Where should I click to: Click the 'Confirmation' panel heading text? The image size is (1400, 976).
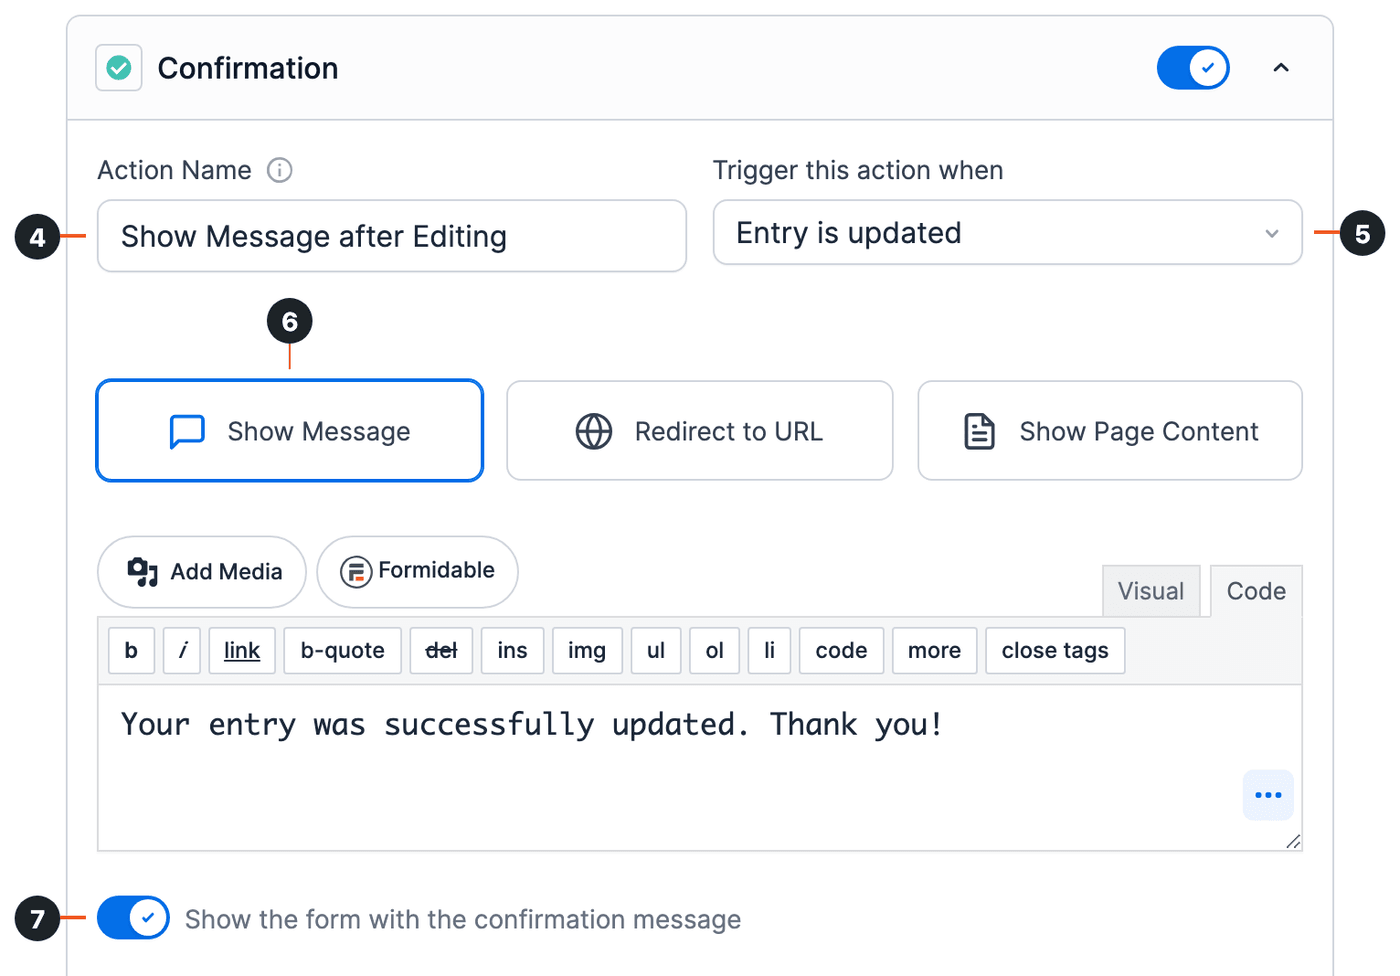(x=248, y=68)
